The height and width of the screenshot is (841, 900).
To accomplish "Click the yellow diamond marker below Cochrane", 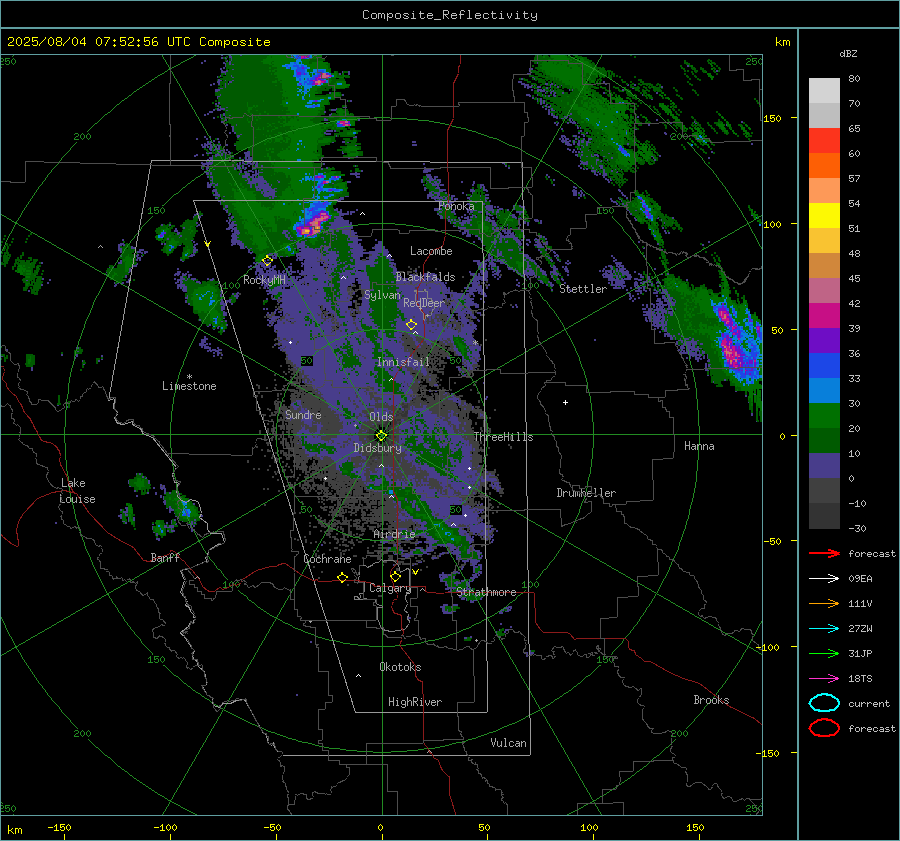I will tap(343, 577).
